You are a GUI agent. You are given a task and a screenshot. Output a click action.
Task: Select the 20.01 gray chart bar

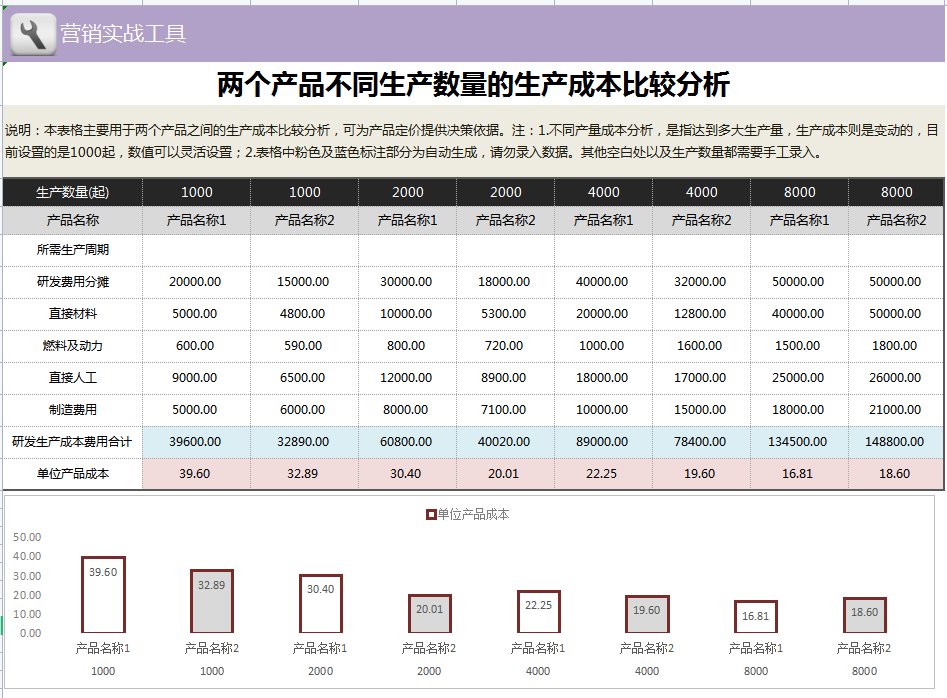tap(429, 613)
